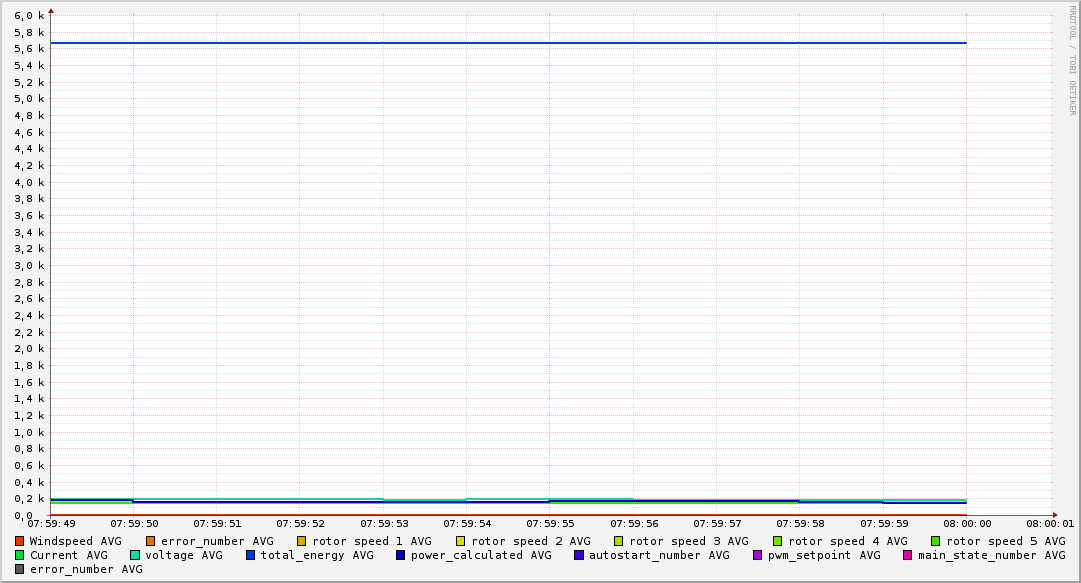Click the RRDTOOL / TOBI OETIKER watermark
The width and height of the screenshot is (1081, 583).
point(1073,60)
